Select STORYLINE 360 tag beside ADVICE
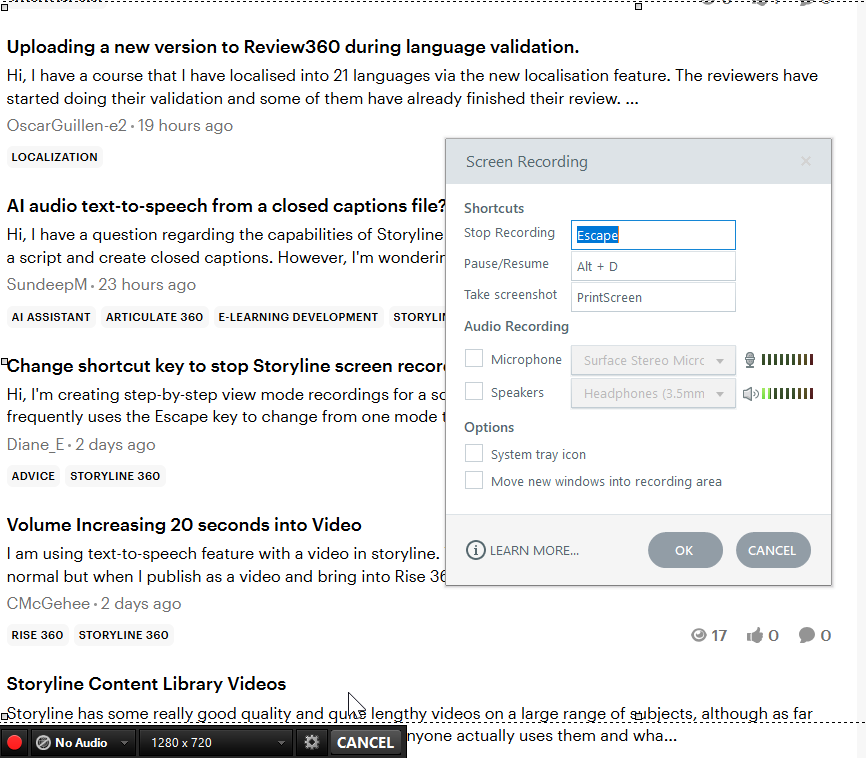 [x=115, y=476]
